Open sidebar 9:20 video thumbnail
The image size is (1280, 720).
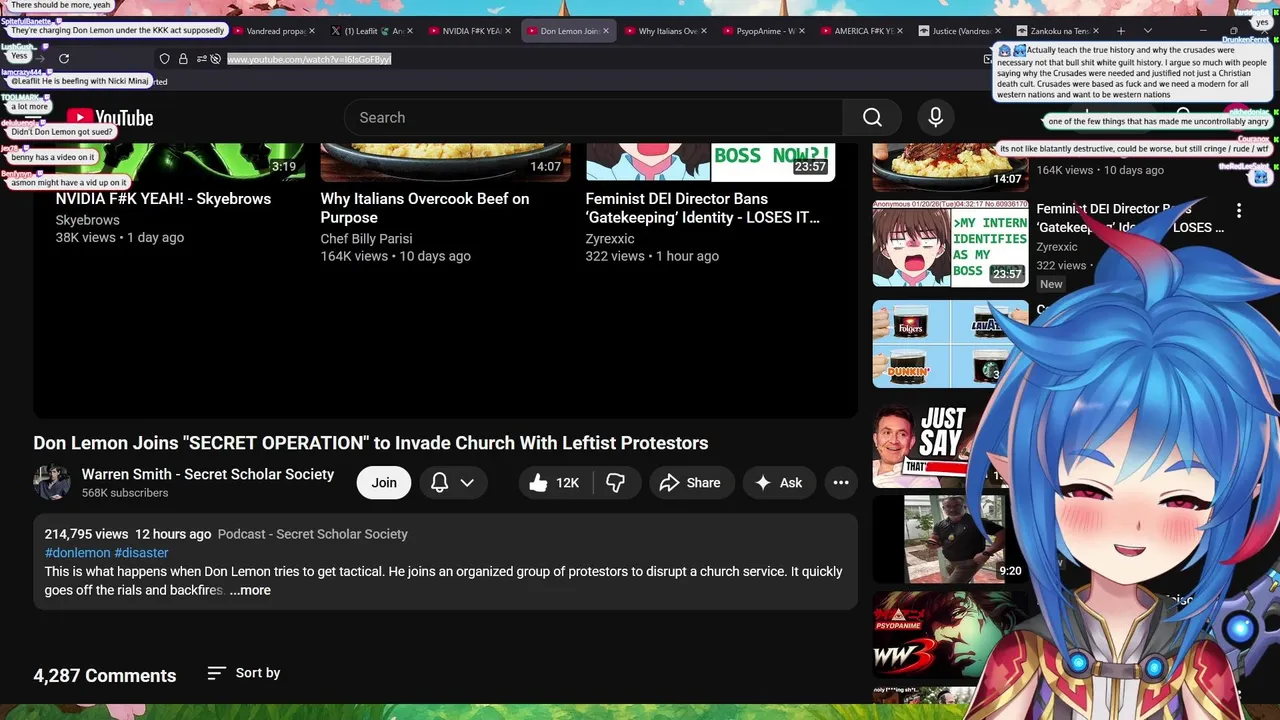click(950, 538)
